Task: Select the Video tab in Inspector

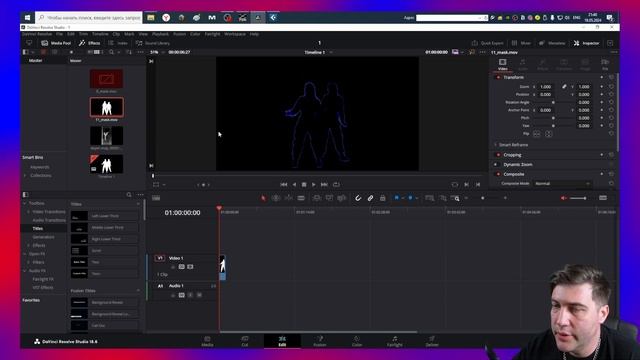Action: pyautogui.click(x=502, y=64)
